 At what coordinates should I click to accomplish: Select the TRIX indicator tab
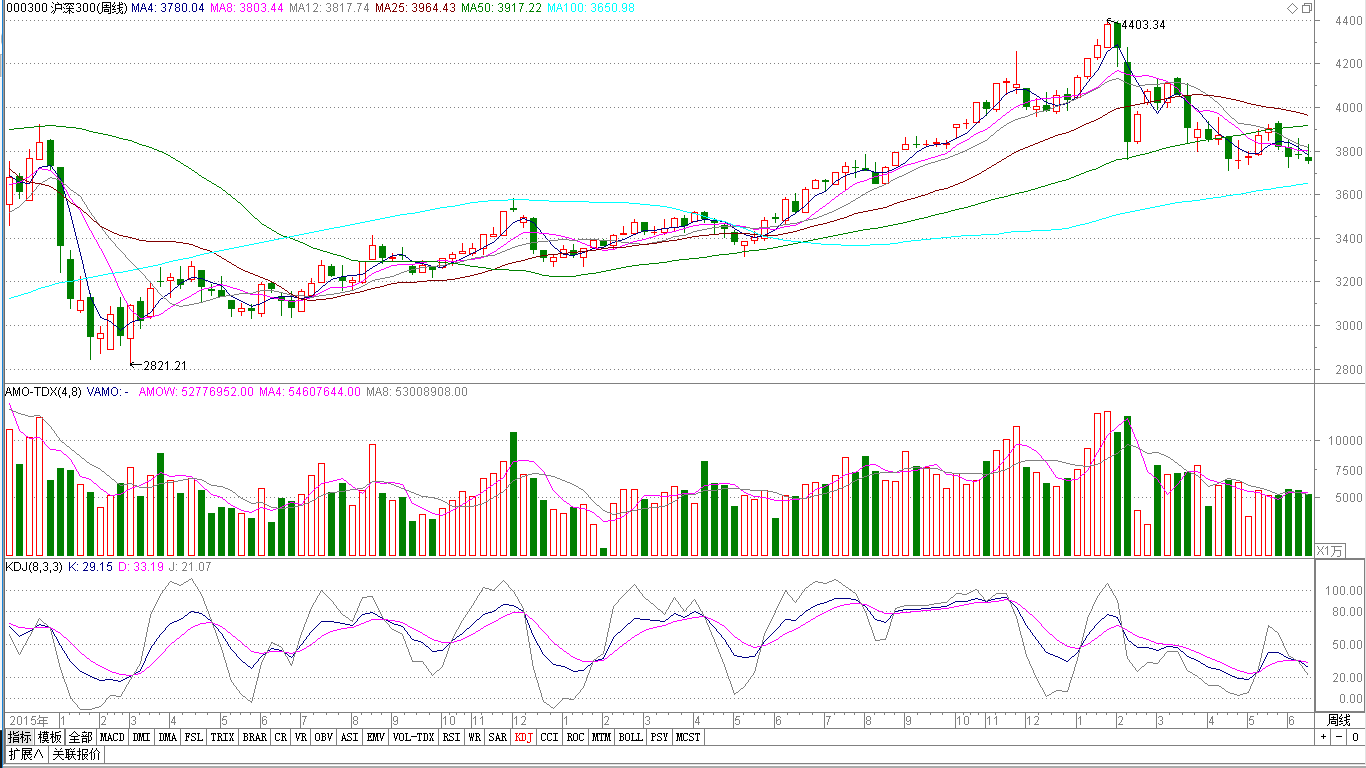tap(223, 737)
